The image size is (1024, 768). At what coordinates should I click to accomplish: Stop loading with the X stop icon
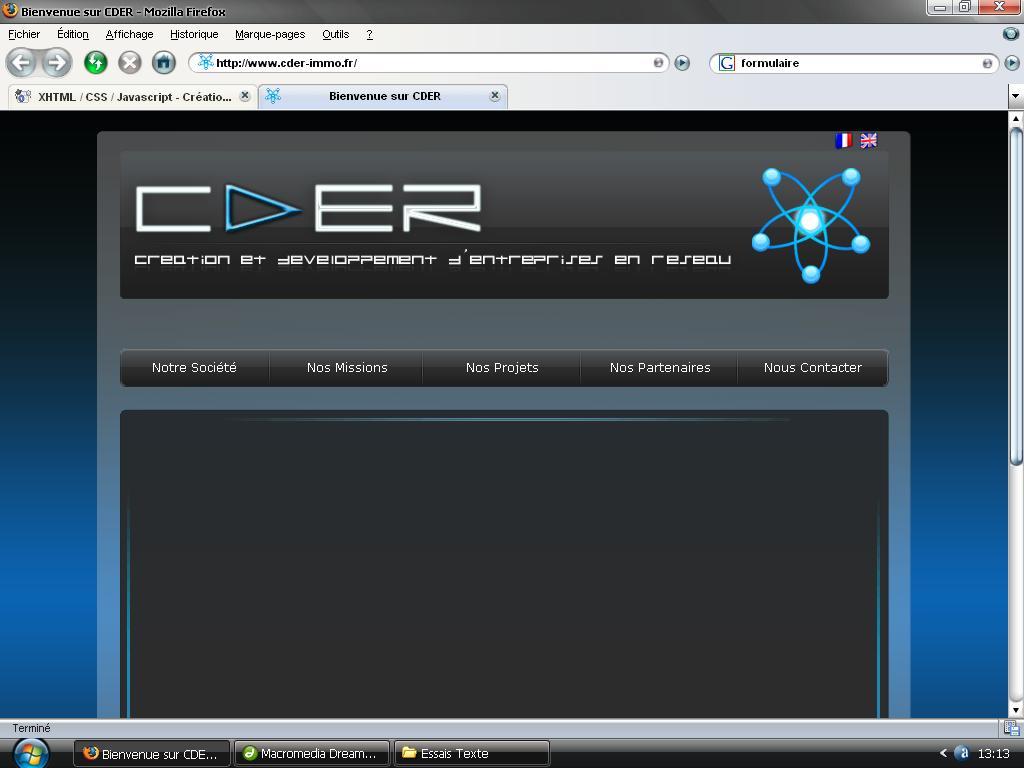coord(130,63)
